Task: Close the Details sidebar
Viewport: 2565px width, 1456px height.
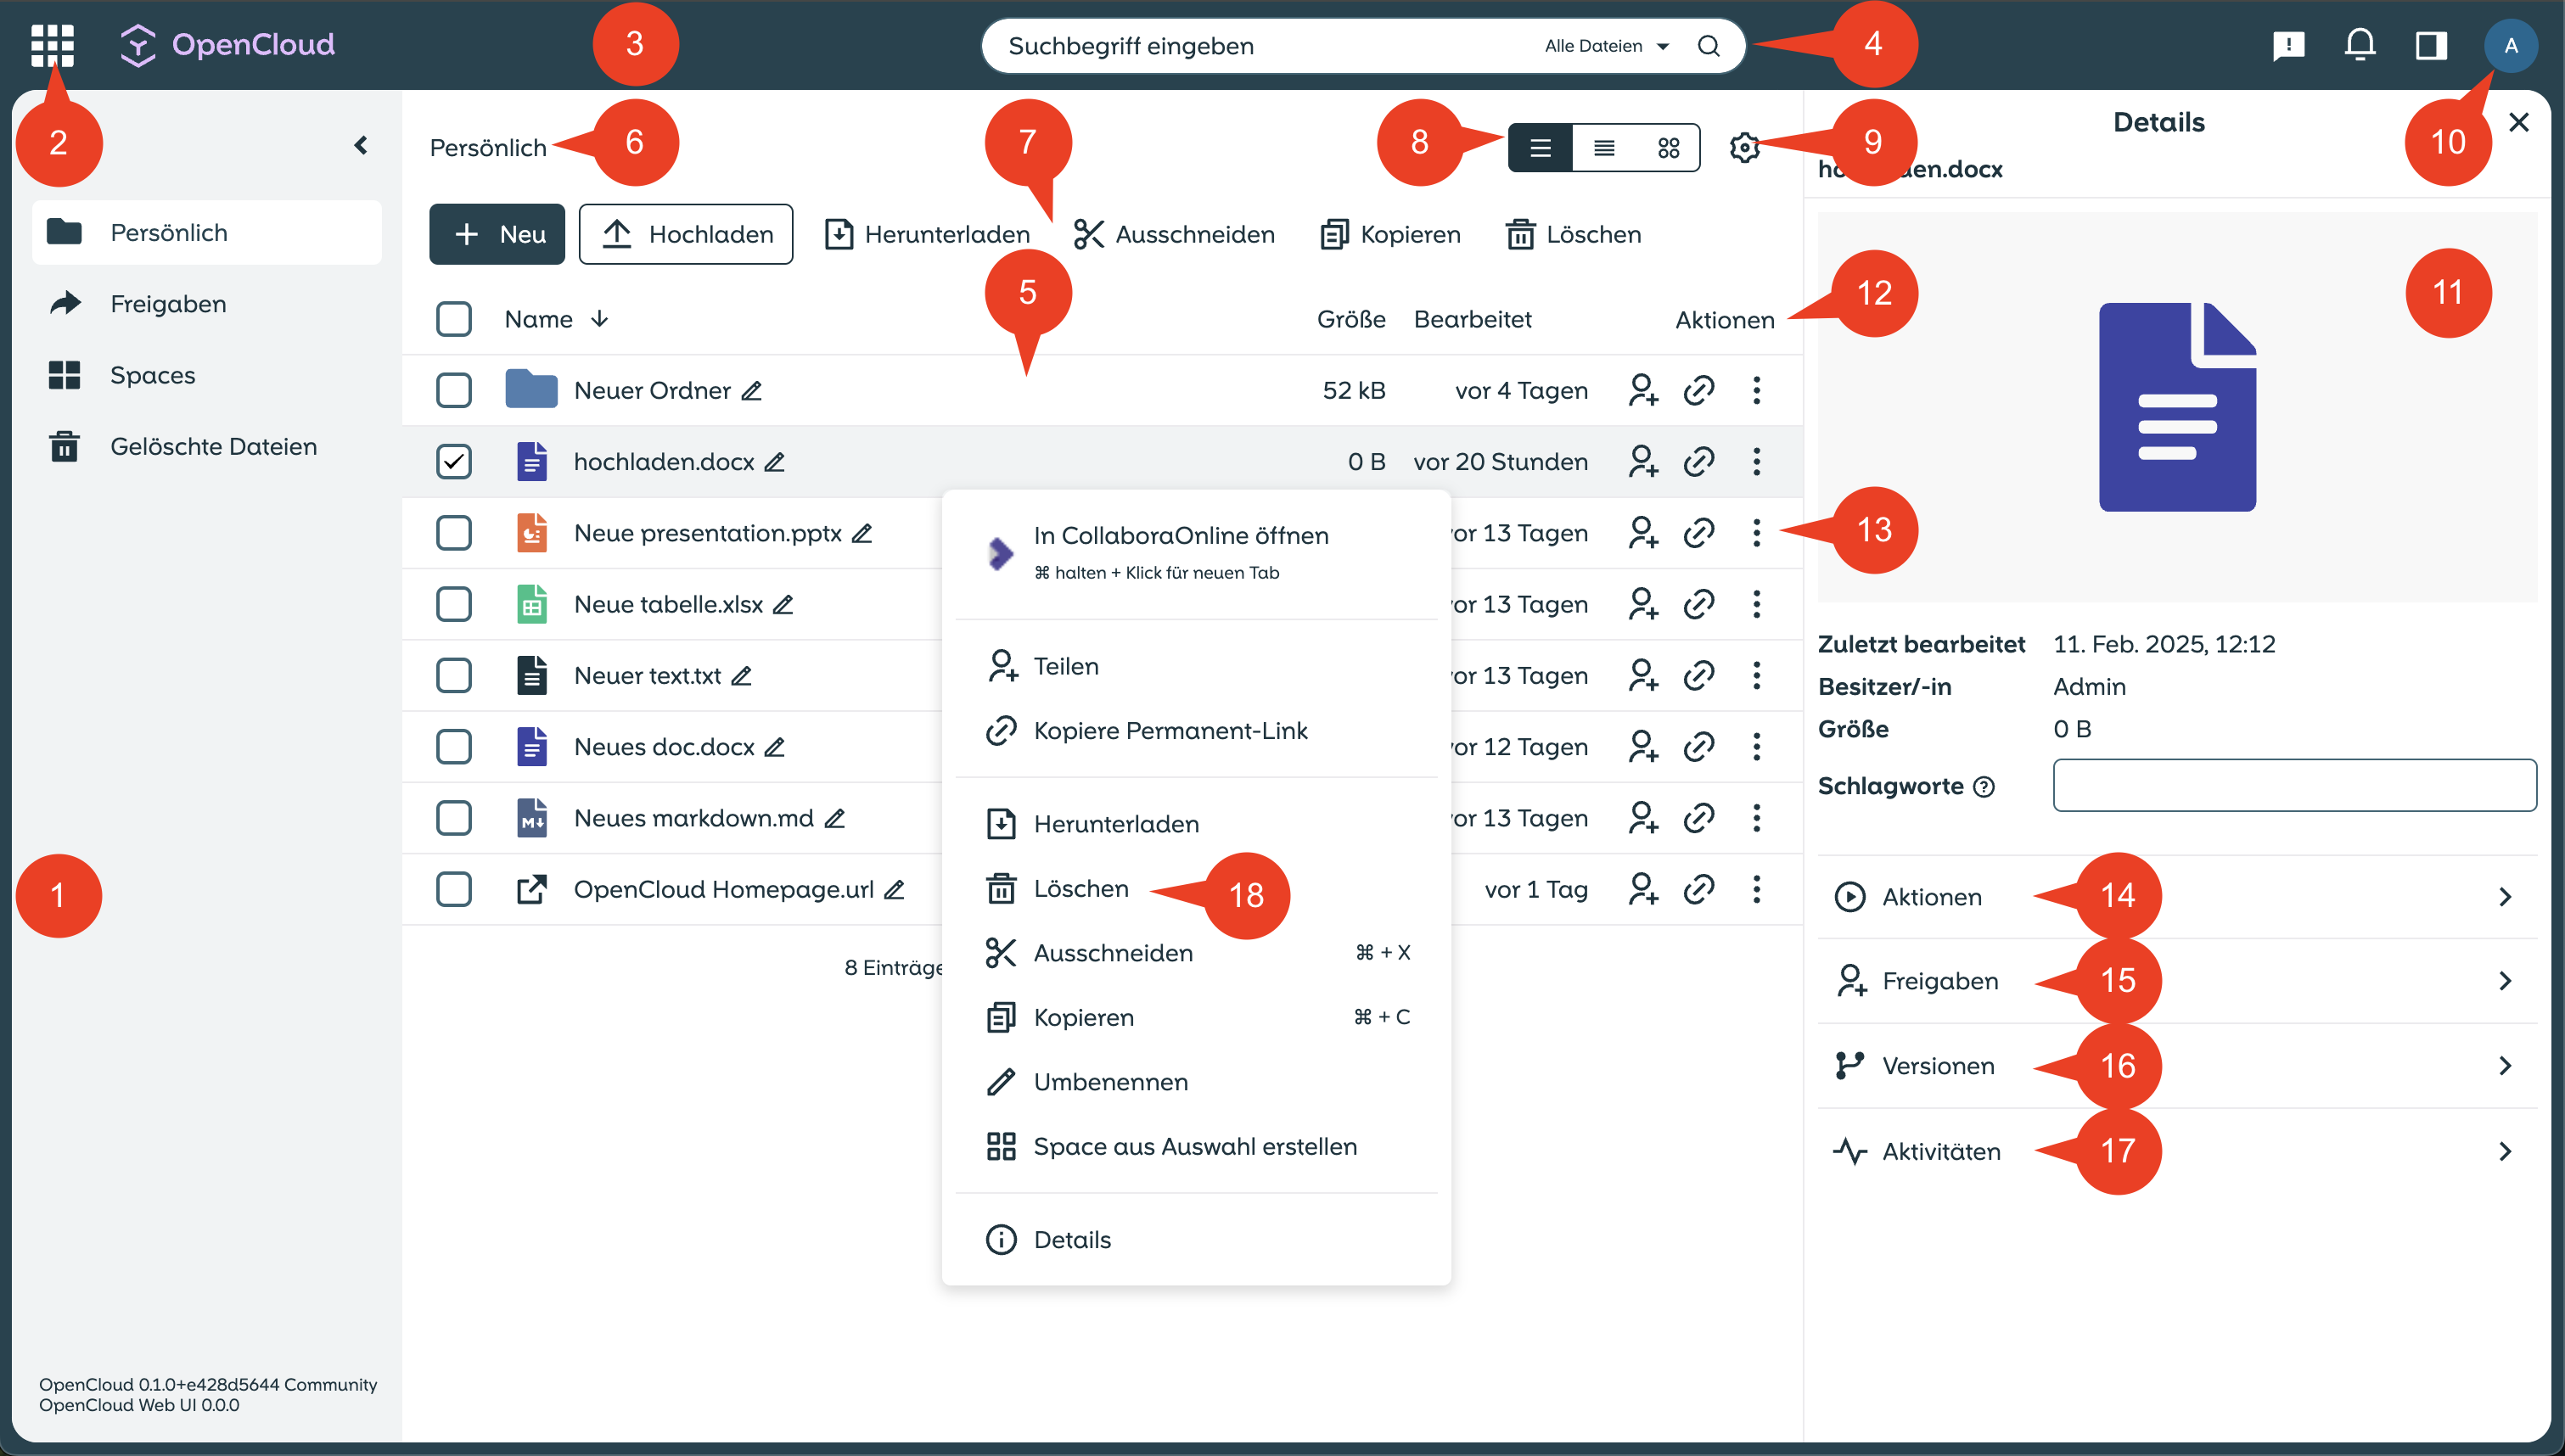Action: (x=2519, y=123)
